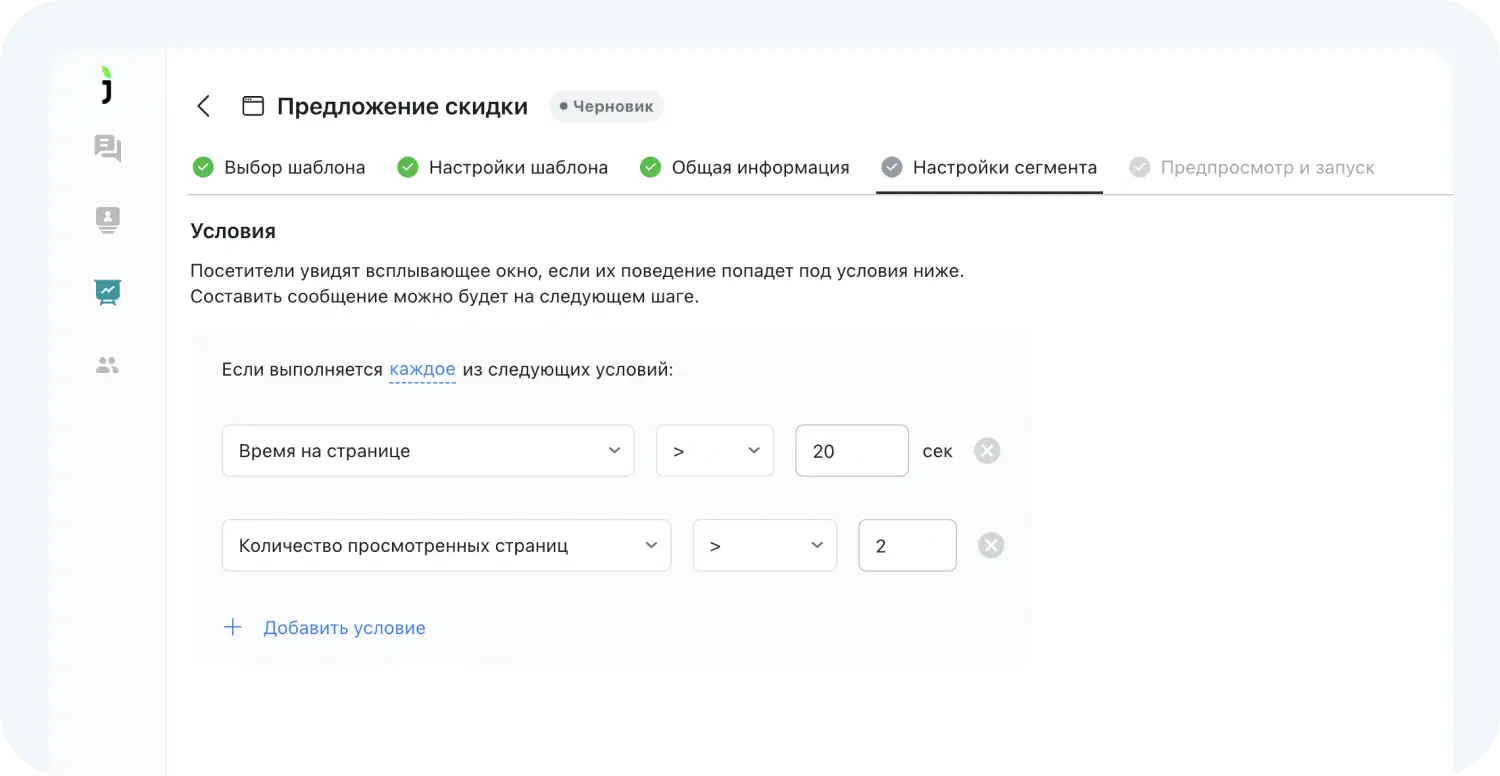Go back using the left arrow icon
Viewport: 1500px width, 776px height.
(x=204, y=106)
